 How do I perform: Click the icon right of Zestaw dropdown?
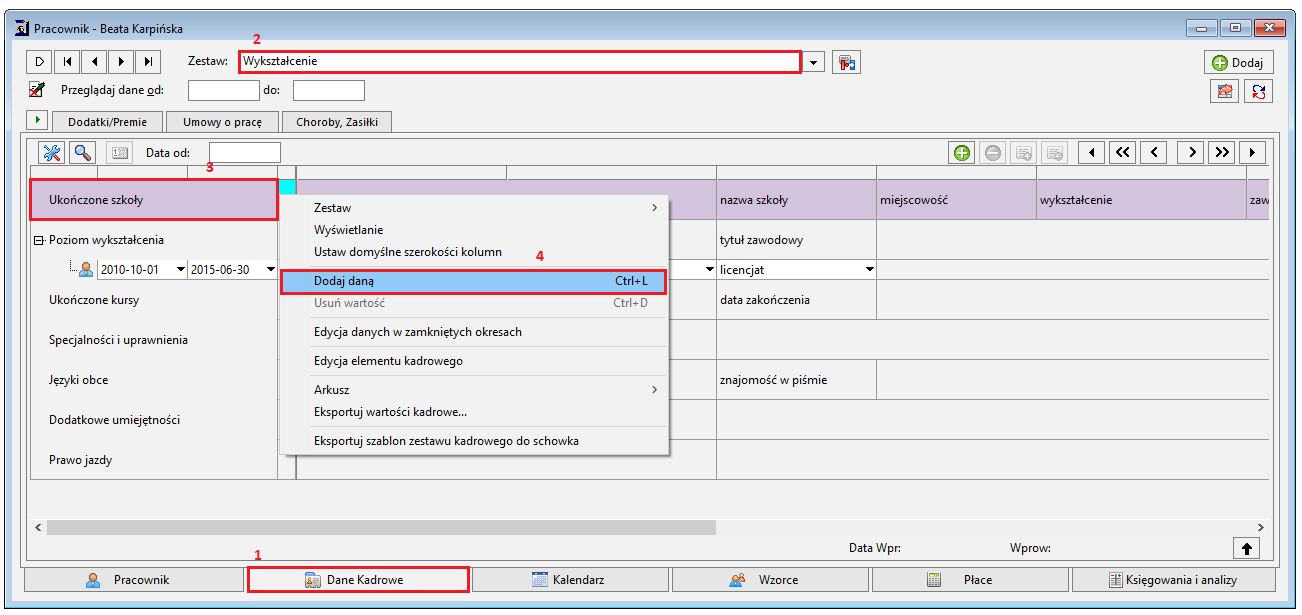pyautogui.click(x=846, y=62)
